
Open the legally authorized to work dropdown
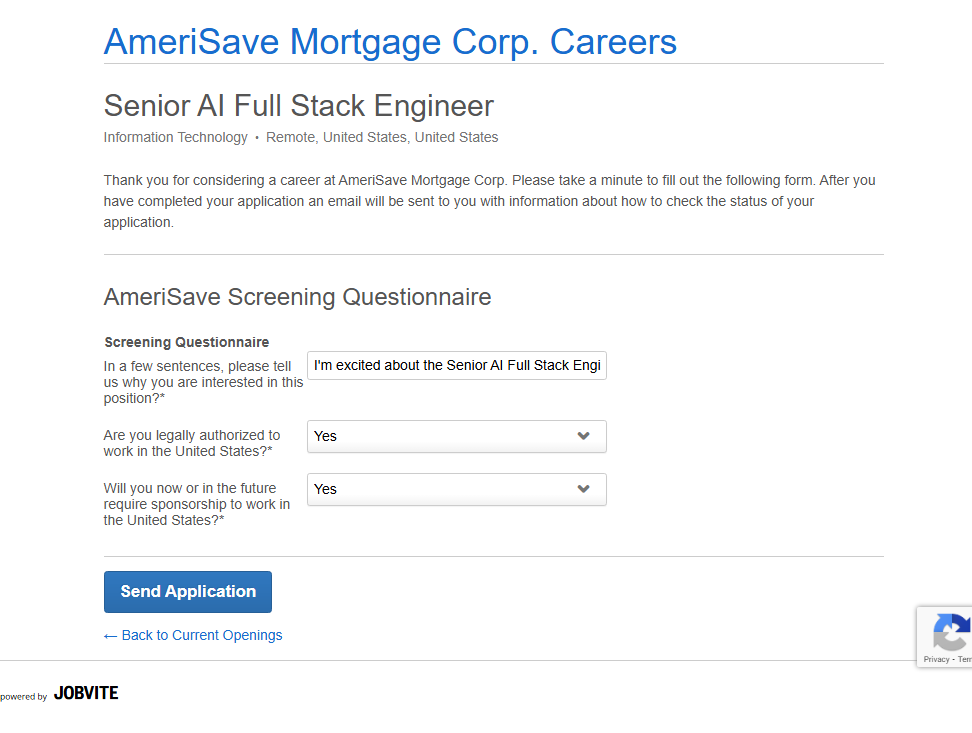(x=456, y=436)
